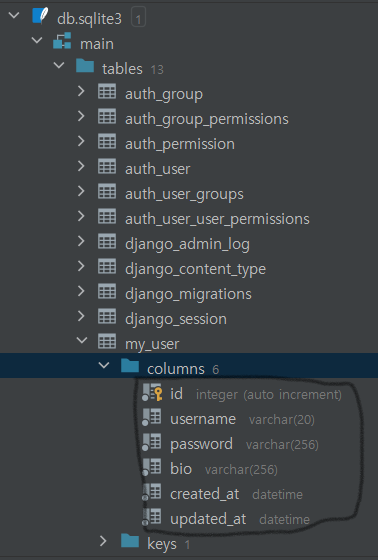
Task: Select the keys folder label
Action: point(162,545)
